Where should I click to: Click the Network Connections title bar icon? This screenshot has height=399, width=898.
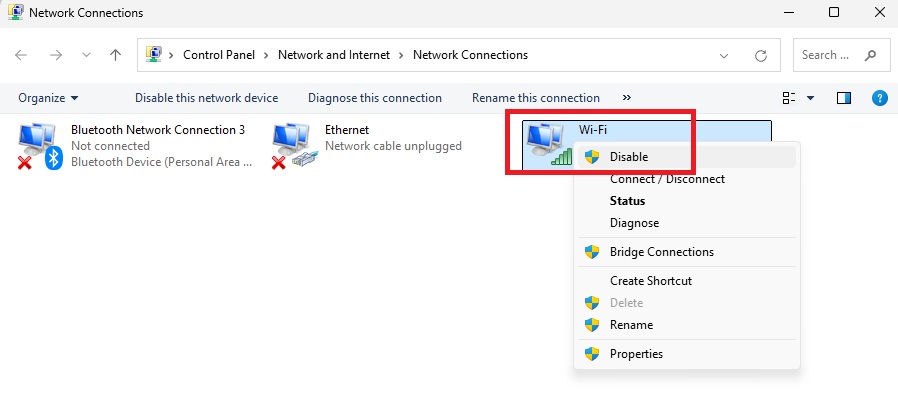[x=15, y=12]
